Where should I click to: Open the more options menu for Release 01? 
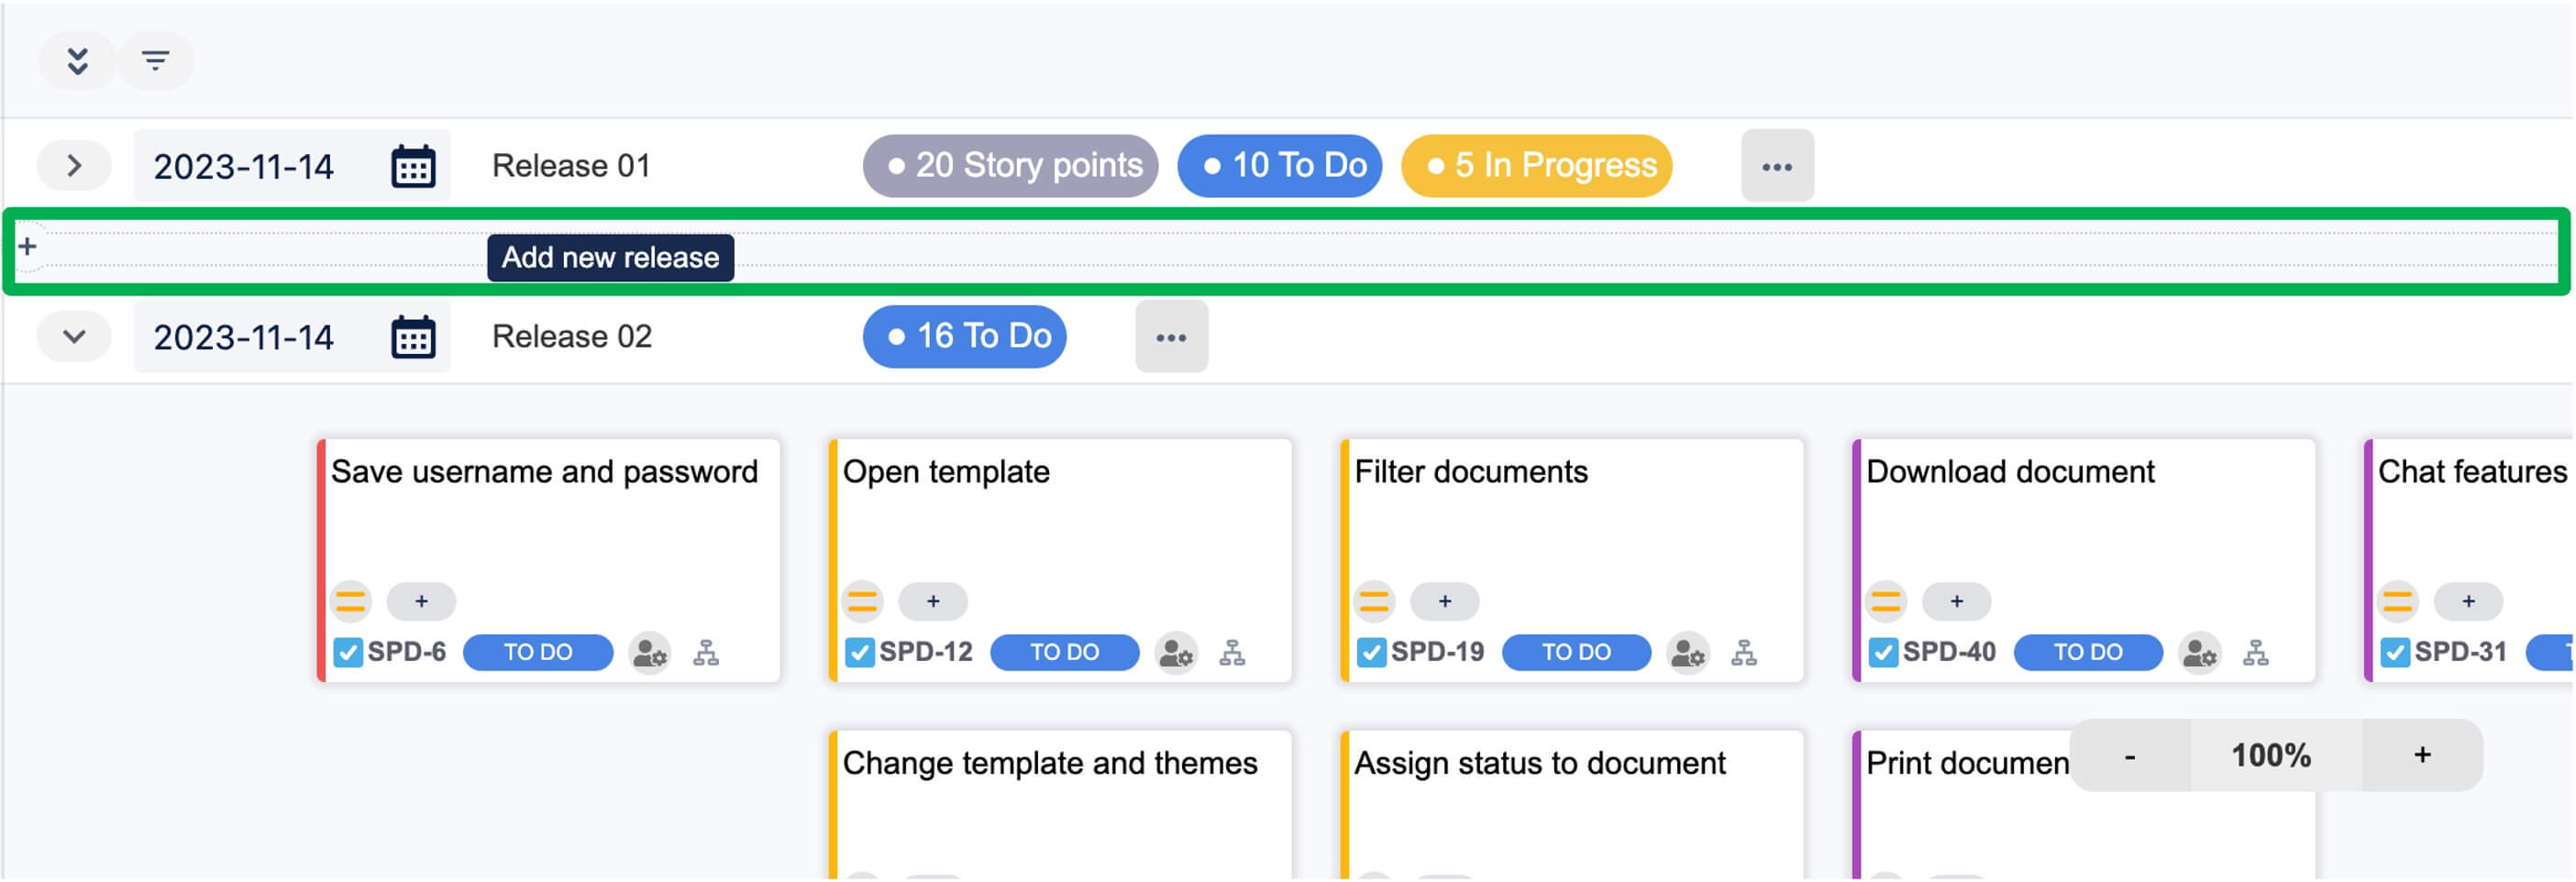pos(1776,166)
